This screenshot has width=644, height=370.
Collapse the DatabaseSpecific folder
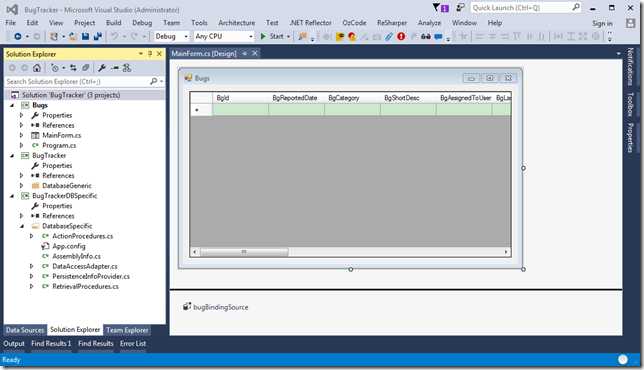pos(22,226)
